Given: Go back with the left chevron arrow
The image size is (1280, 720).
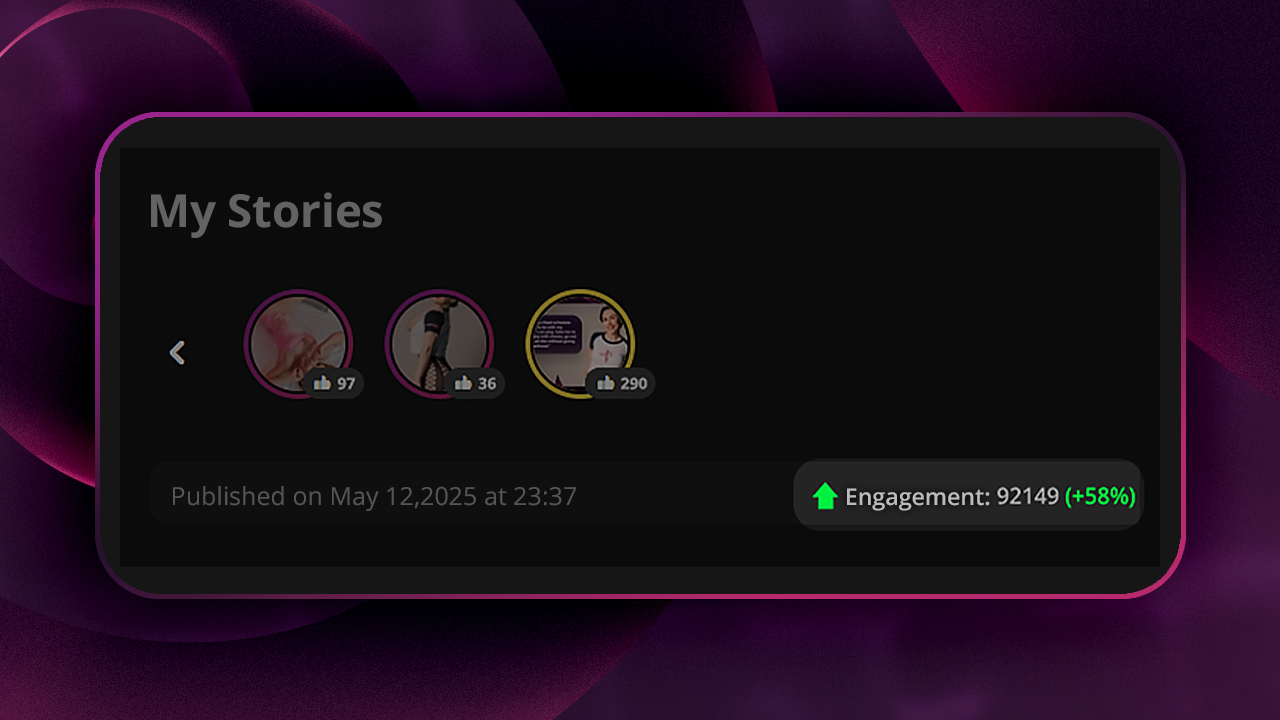Looking at the screenshot, I should point(177,352).
